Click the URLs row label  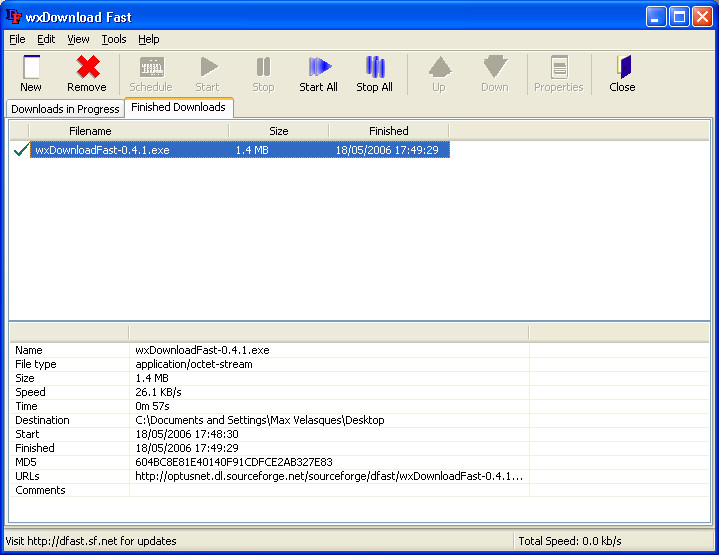28,476
